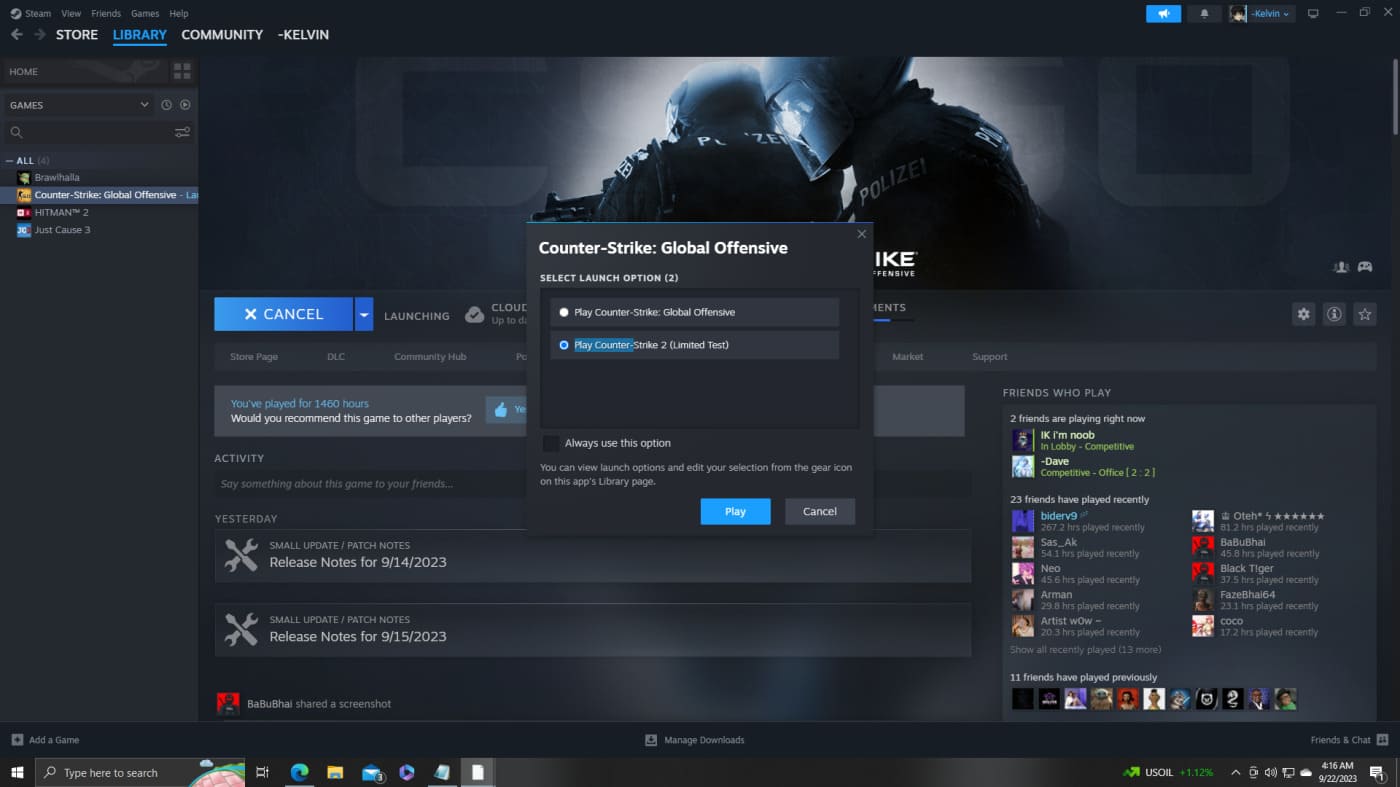Open Release Notes for 9/14/2023
1400x787 pixels.
[x=592, y=556]
